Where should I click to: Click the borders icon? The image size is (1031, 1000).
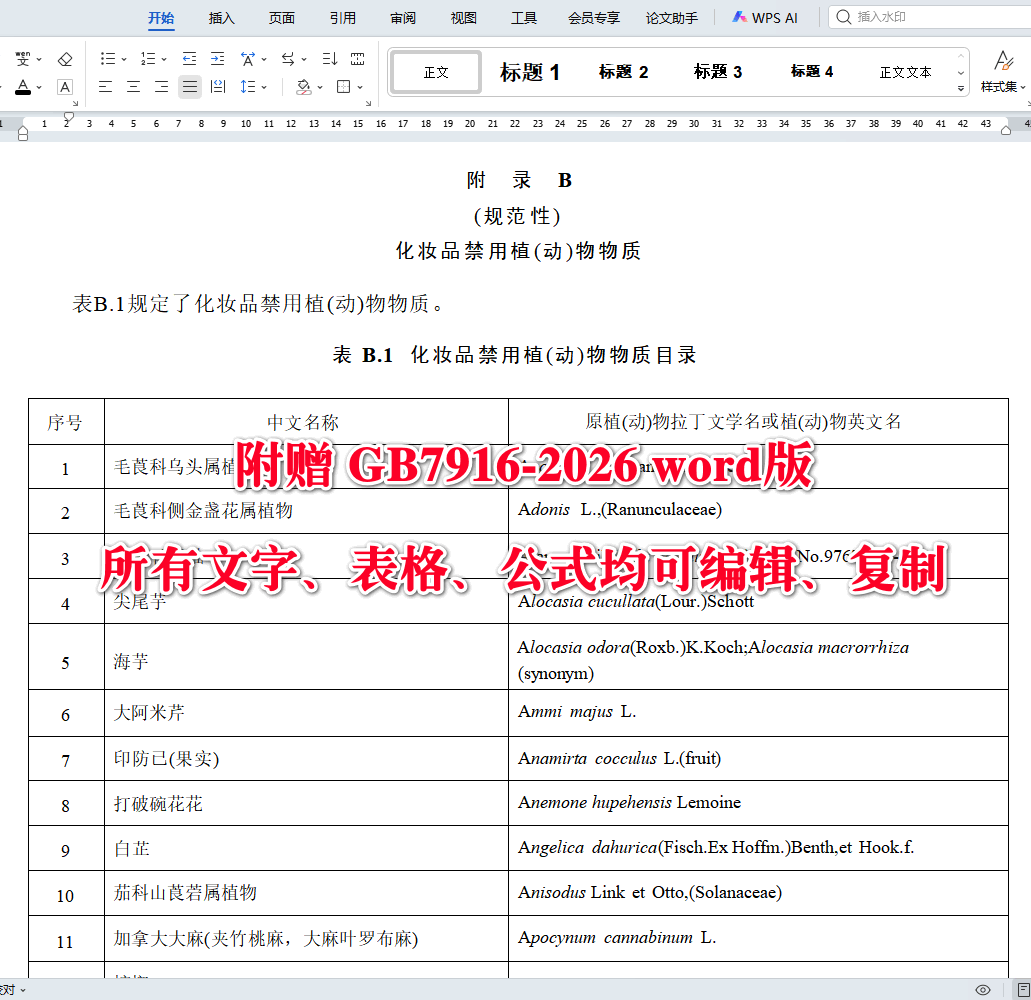click(x=343, y=87)
